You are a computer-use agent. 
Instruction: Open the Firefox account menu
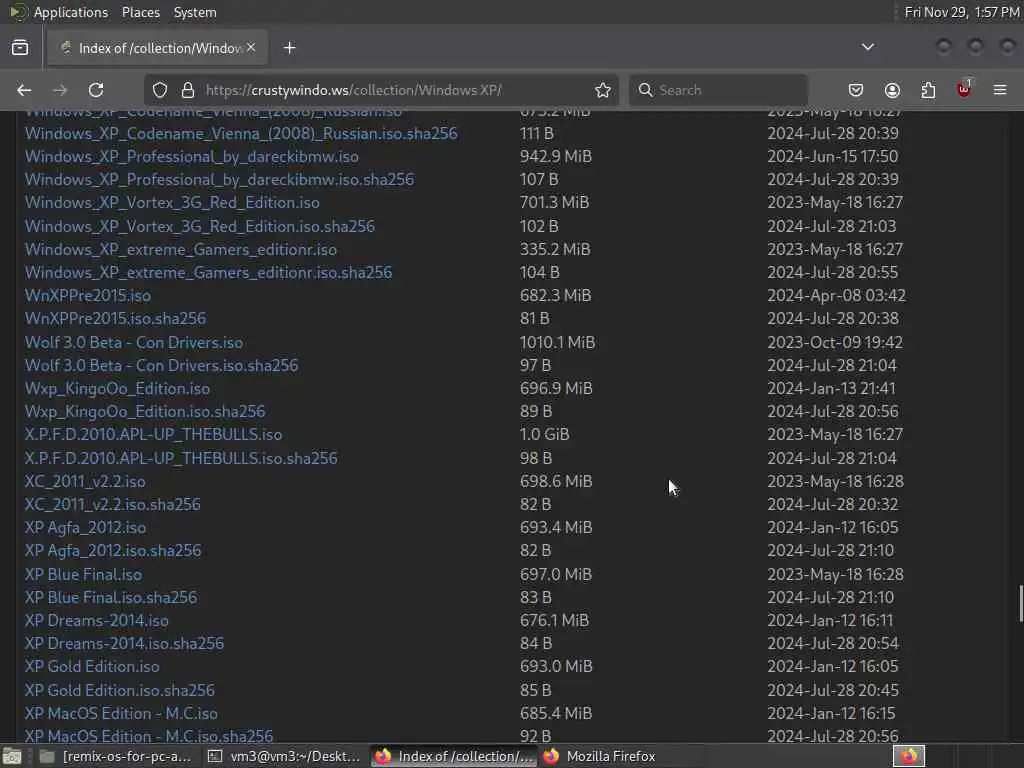pos(892,90)
